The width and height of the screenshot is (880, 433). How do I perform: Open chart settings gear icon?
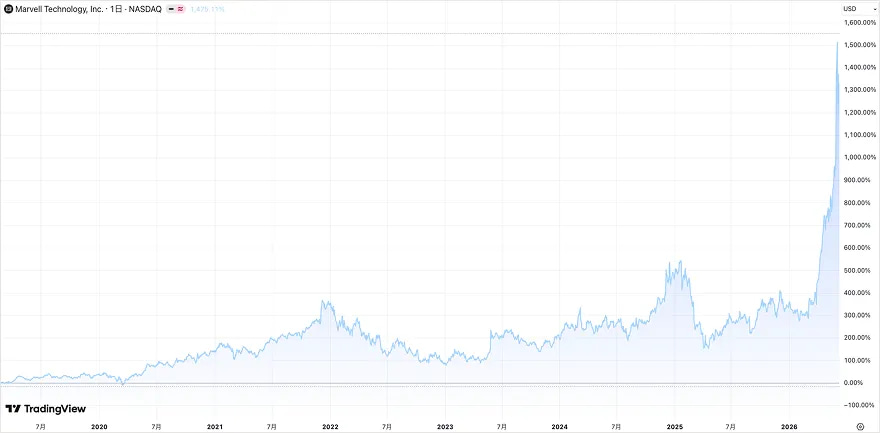[x=860, y=426]
